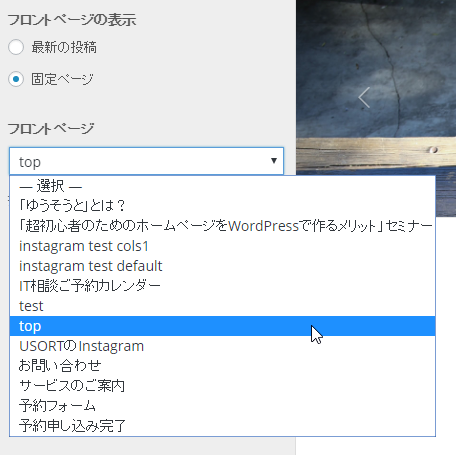Choose サービスのご案内 page option
The height and width of the screenshot is (455, 456).
coord(222,386)
